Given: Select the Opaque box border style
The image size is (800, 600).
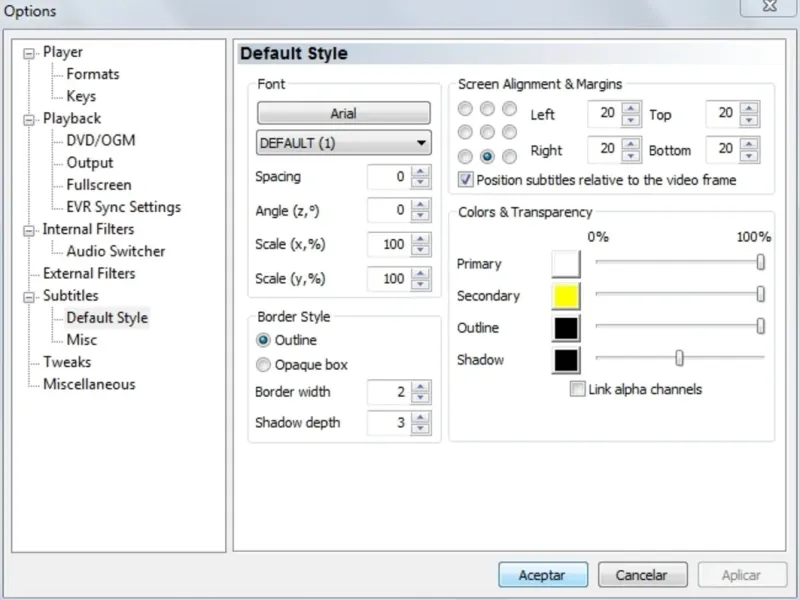Looking at the screenshot, I should tap(264, 365).
